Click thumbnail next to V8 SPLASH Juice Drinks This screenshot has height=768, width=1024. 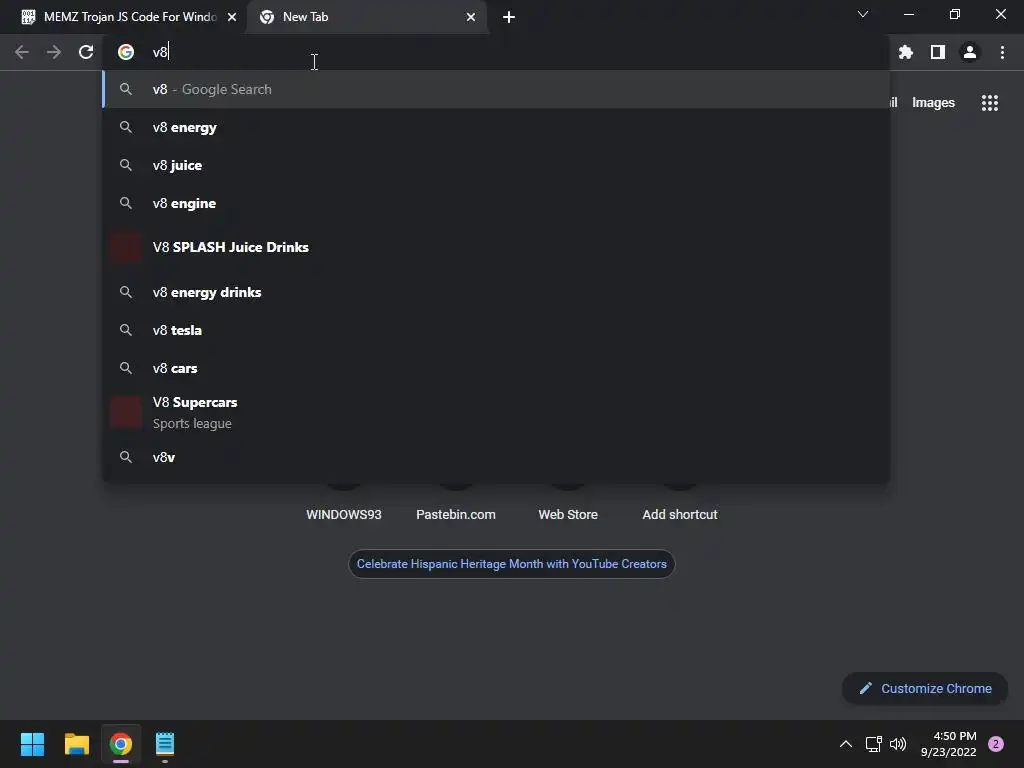(126, 248)
